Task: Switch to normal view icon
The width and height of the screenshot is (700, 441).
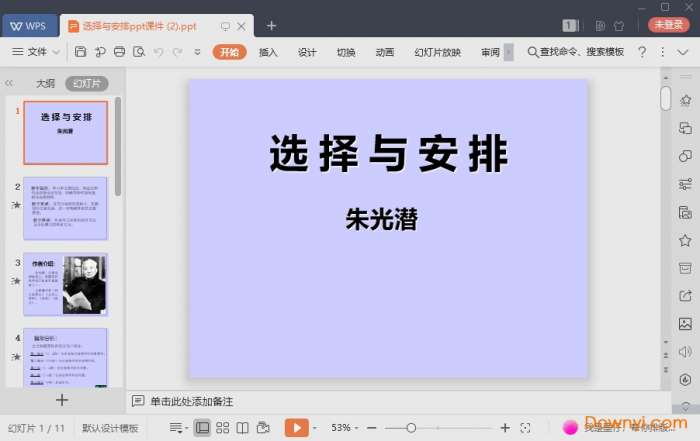Action: pyautogui.click(x=202, y=428)
